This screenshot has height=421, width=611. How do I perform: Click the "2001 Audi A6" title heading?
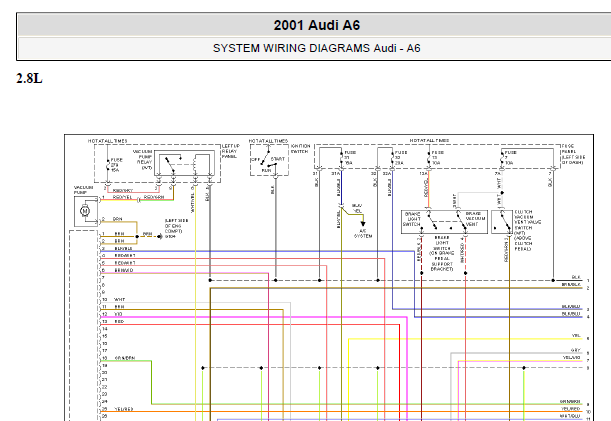tap(316, 25)
